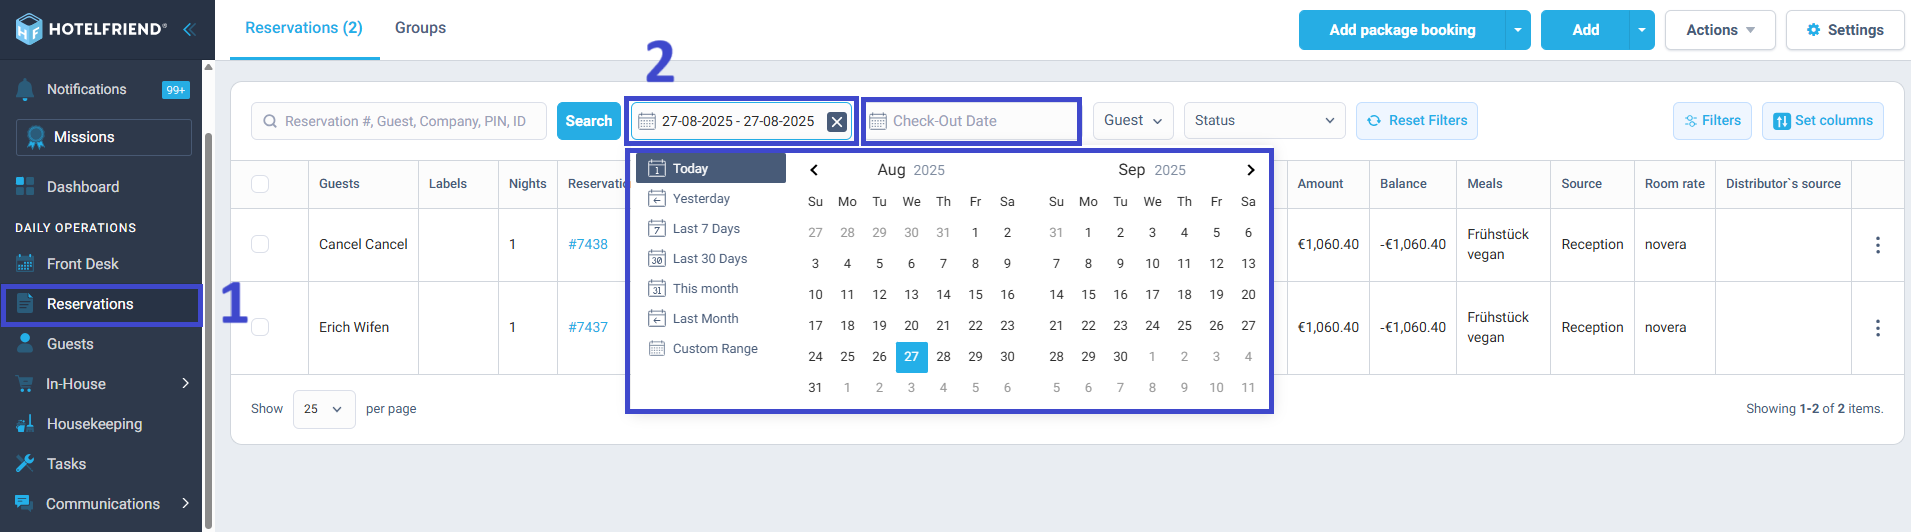Open reservation link #7437
Image resolution: width=1911 pixels, height=532 pixels.
(588, 327)
